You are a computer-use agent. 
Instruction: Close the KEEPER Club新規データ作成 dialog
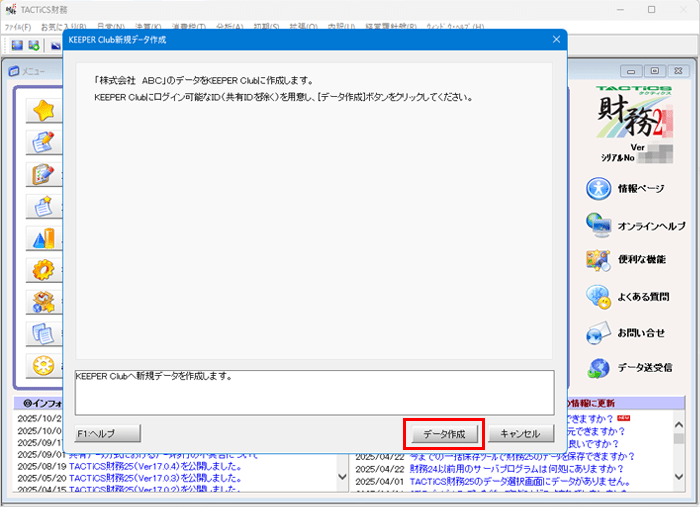point(556,40)
